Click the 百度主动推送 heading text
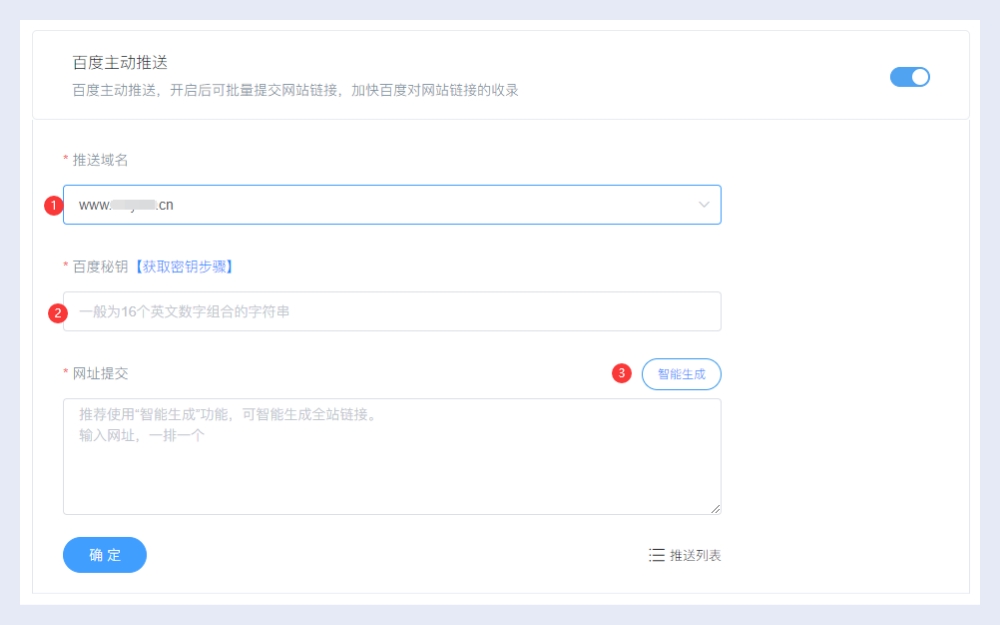The image size is (1000, 625). [x=120, y=62]
